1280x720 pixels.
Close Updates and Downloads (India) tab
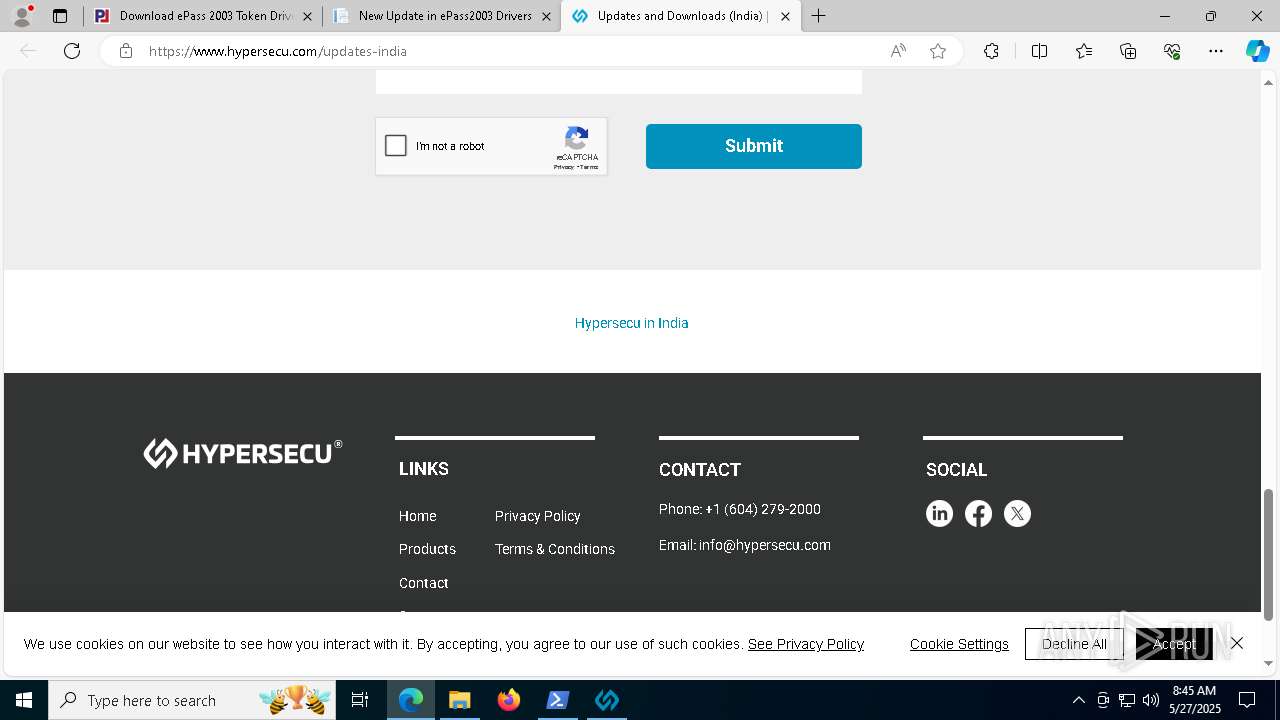click(x=785, y=16)
